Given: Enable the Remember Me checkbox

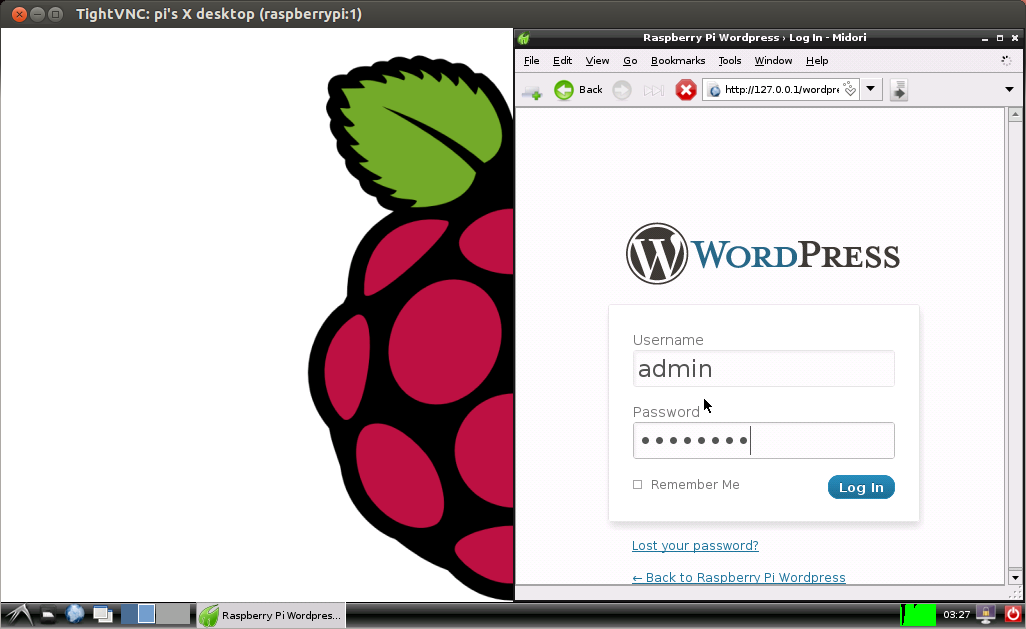Looking at the screenshot, I should (x=638, y=485).
